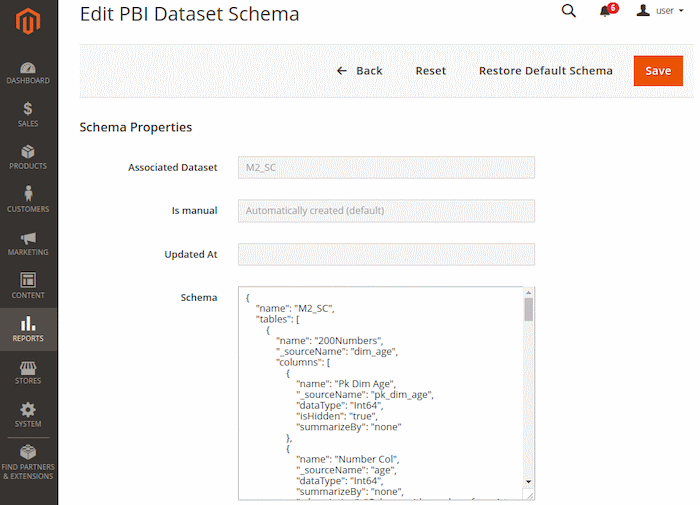This screenshot has width=700, height=505.
Task: Open the Customers sidebar menu
Action: click(28, 200)
